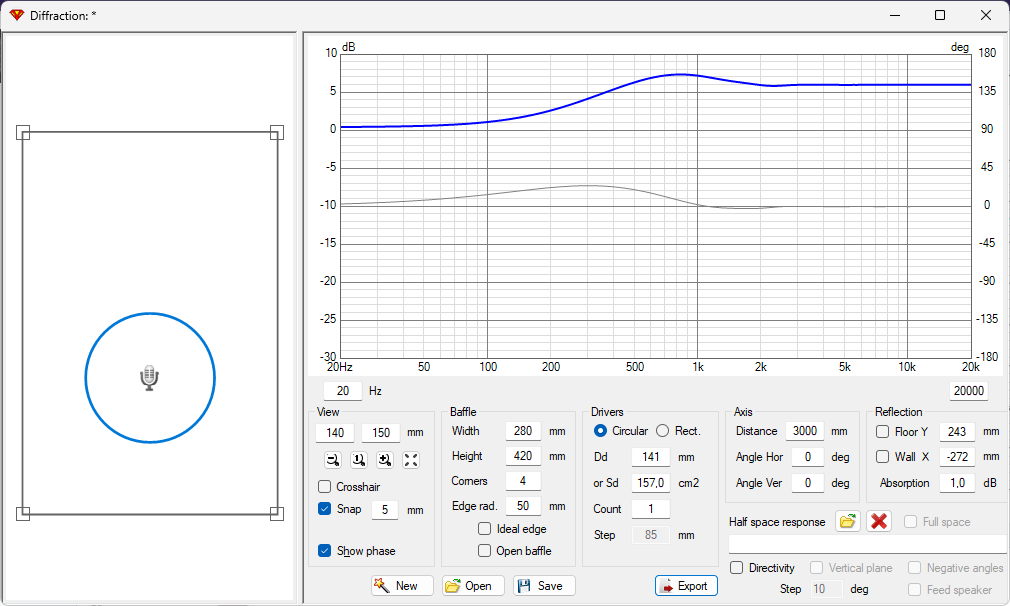This screenshot has height=606, width=1010.
Task: Click the fit-to-view expand icon
Action: click(x=410, y=460)
